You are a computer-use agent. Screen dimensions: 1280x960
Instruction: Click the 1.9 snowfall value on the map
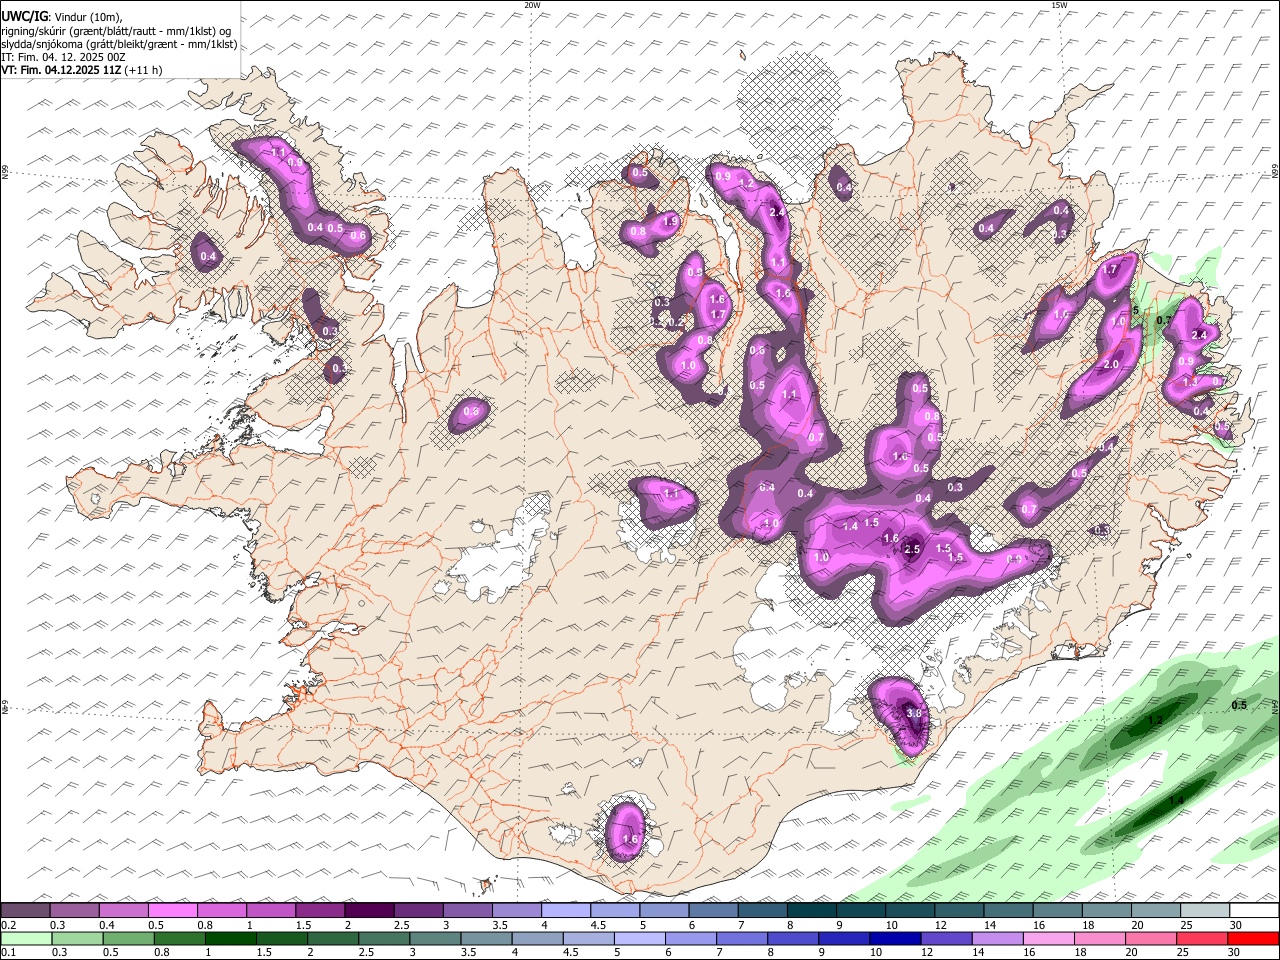click(x=670, y=221)
